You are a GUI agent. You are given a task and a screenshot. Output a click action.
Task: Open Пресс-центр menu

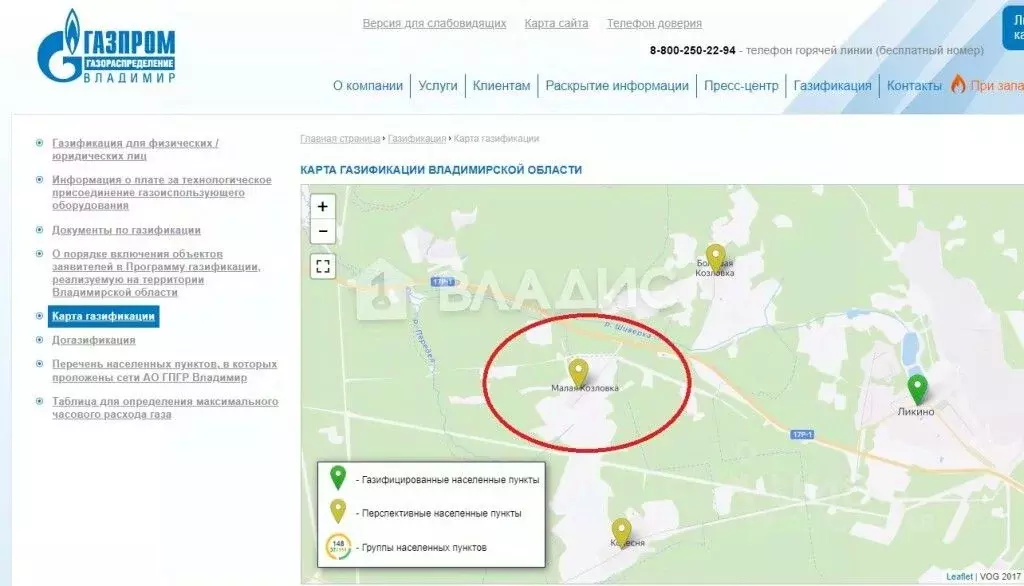coord(741,86)
